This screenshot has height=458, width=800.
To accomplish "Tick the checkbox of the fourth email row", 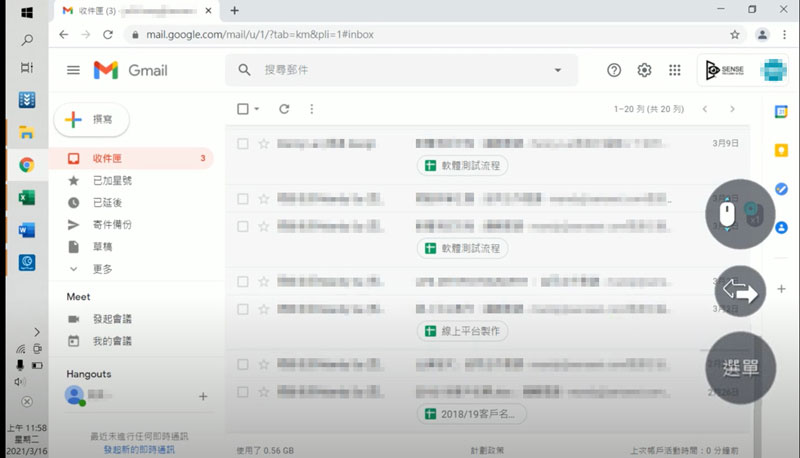I will pos(243,282).
